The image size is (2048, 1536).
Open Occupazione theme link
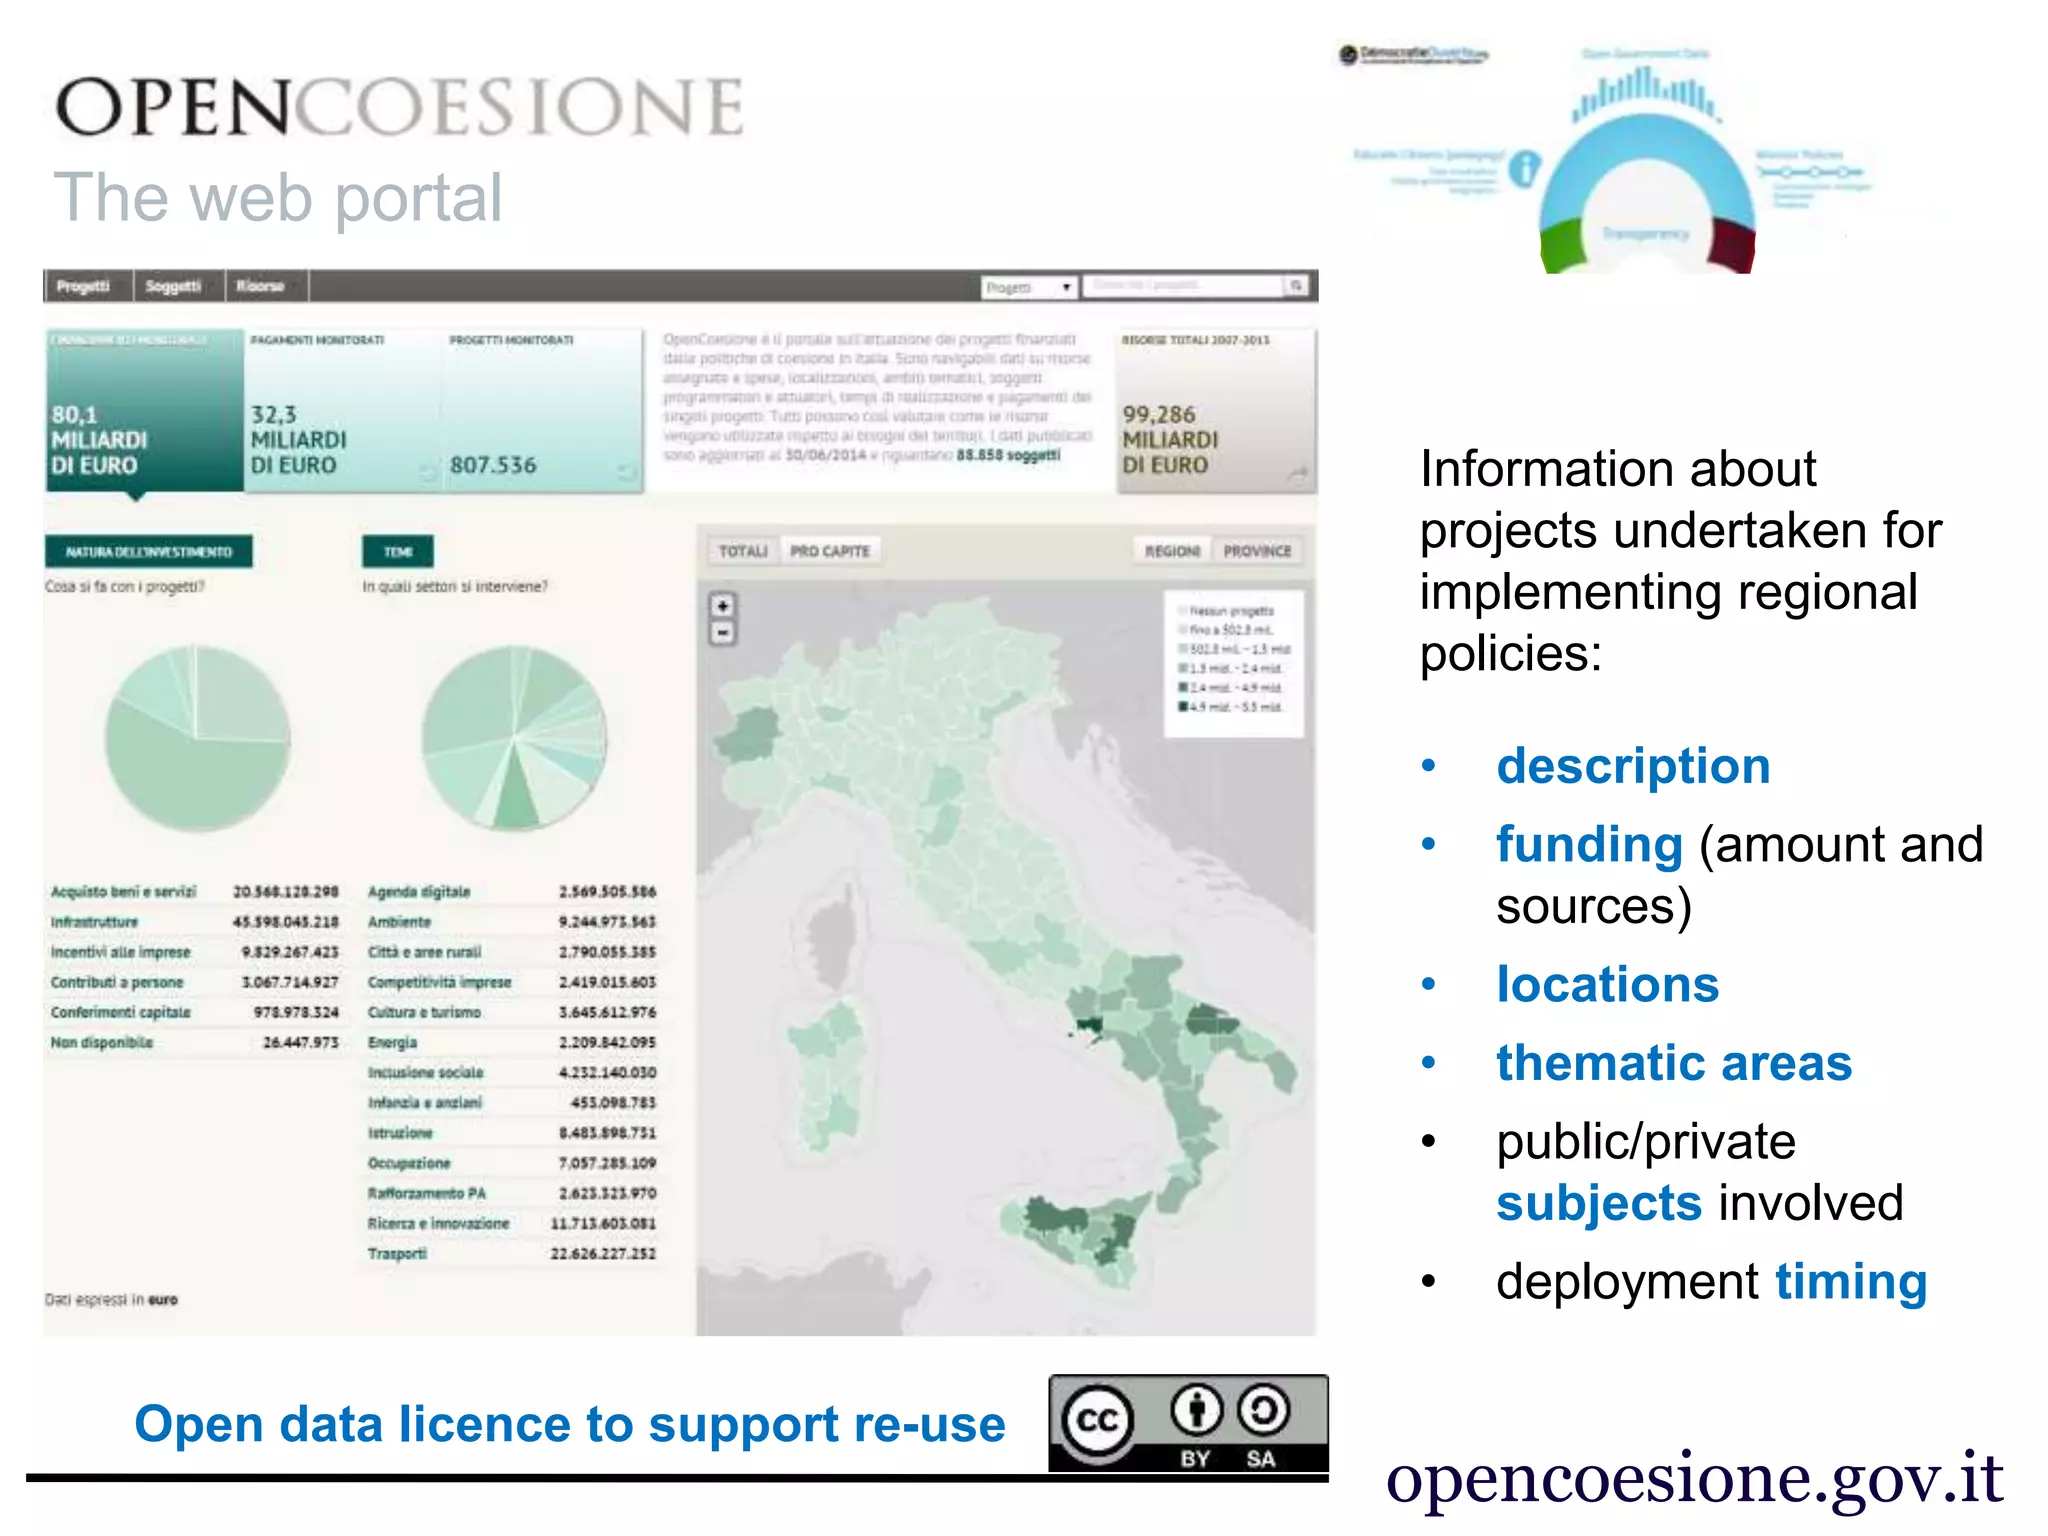409,1163
